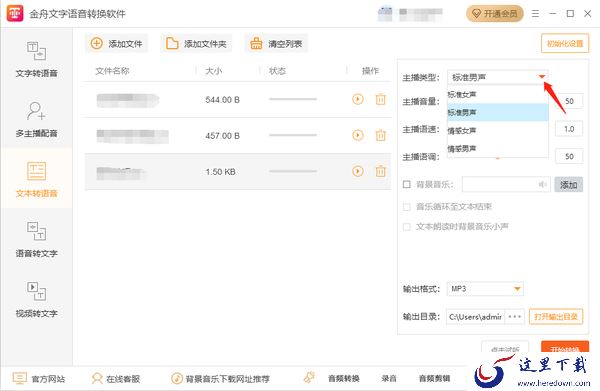Enable the 背景音乐 checkbox
The width and height of the screenshot is (600, 391).
click(x=407, y=185)
